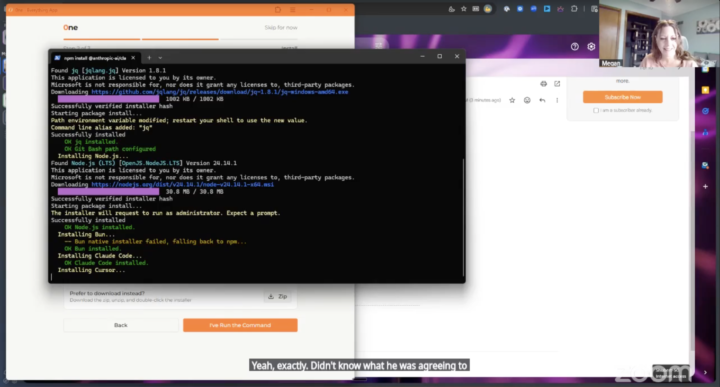Add emoji reaction to the email
Image resolution: width=720 pixels, height=387 pixels.
[527, 100]
